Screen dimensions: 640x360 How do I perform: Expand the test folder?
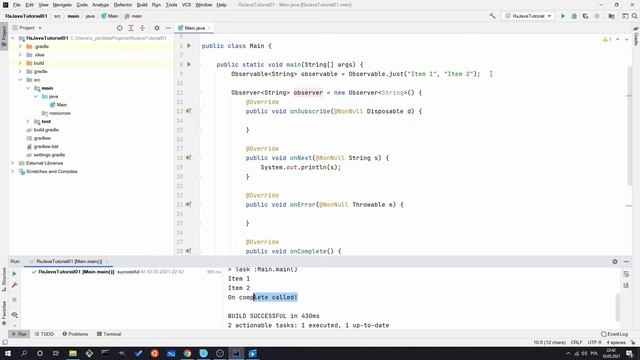28,121
